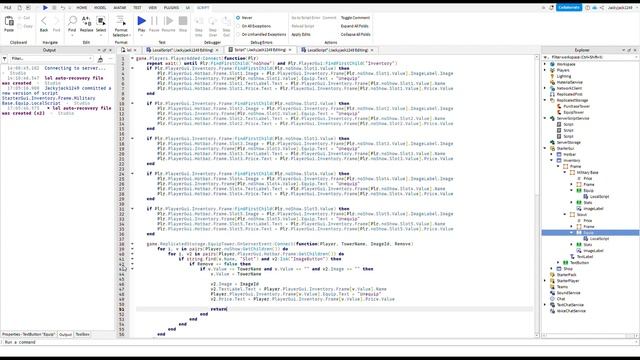Select the ReplicatedFirst item in Explorer
640x360 pixels.
[569, 94]
